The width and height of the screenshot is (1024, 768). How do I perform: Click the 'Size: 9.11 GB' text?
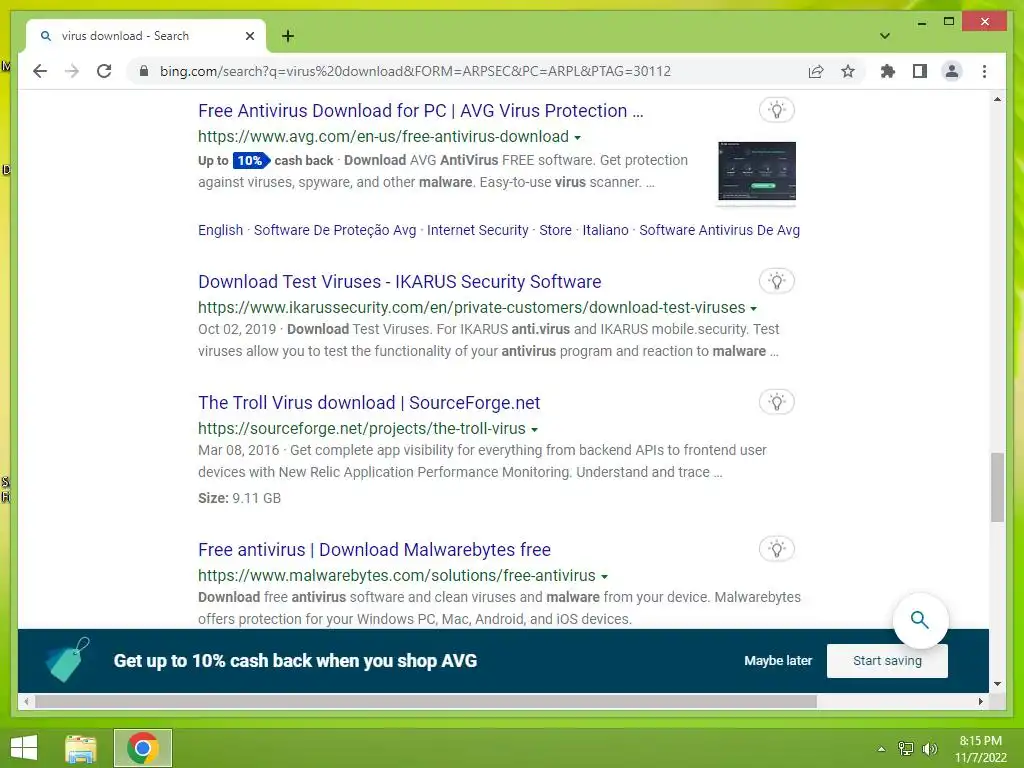coord(240,498)
